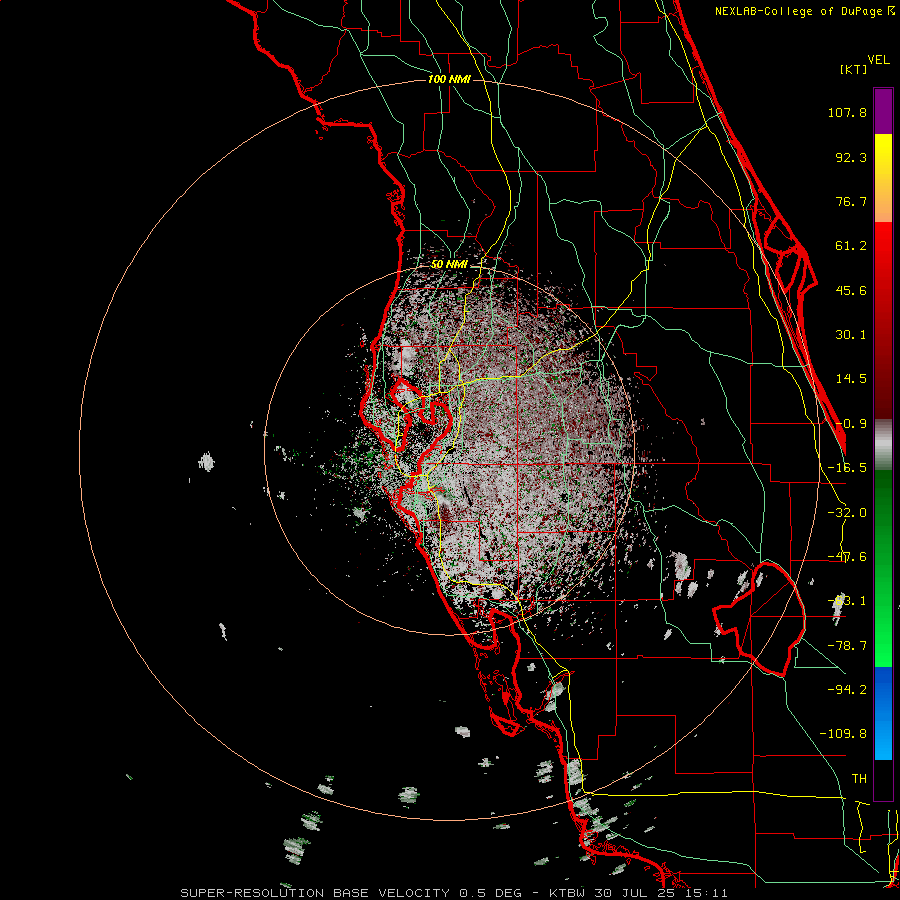Pick the black TH segment of color bar
This screenshot has height=900, width=900.
(883, 779)
